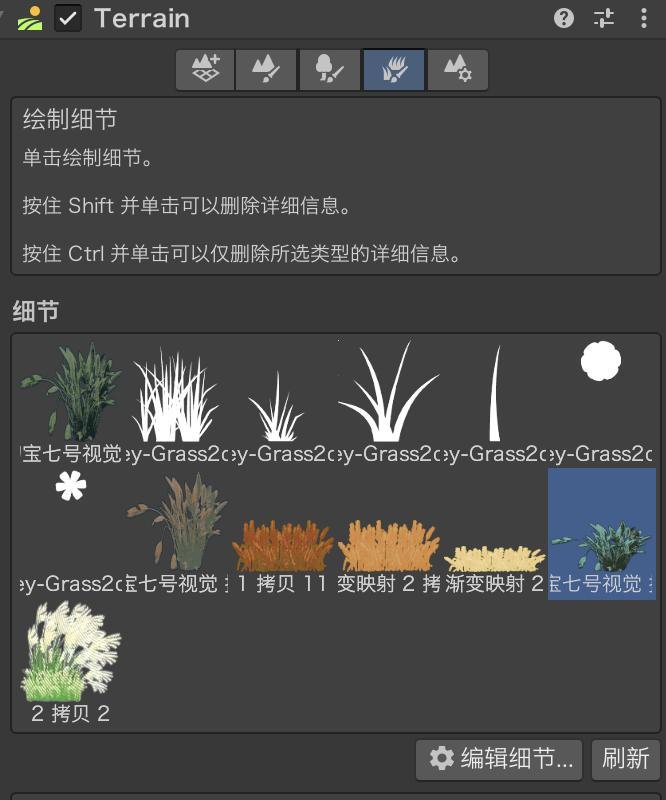Select the white asterisk flower detail

click(x=70, y=534)
